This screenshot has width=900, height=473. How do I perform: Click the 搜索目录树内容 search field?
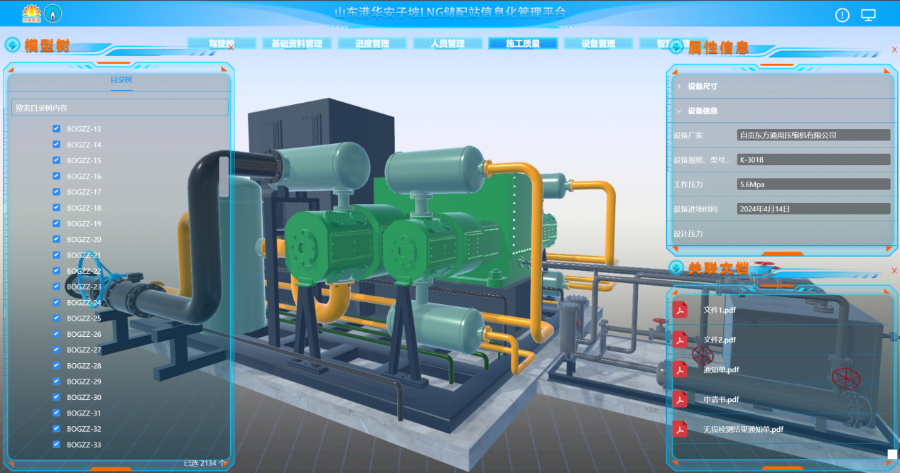pyautogui.click(x=119, y=107)
